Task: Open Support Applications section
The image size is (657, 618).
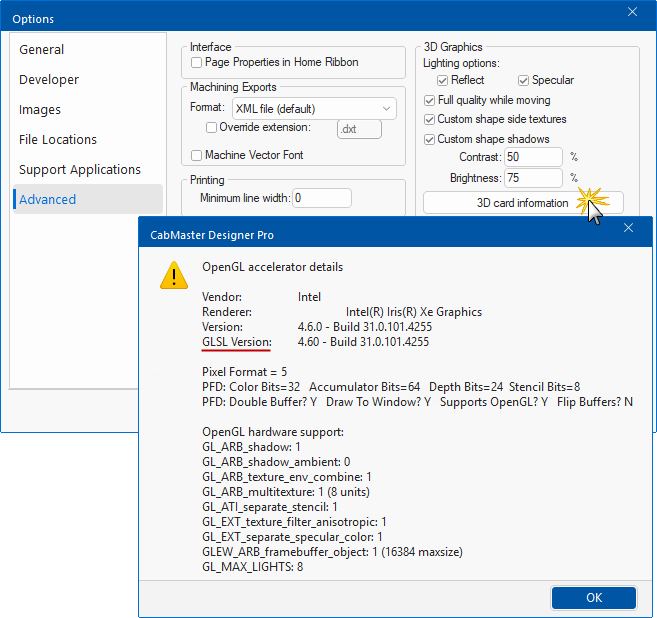Action: pos(80,169)
